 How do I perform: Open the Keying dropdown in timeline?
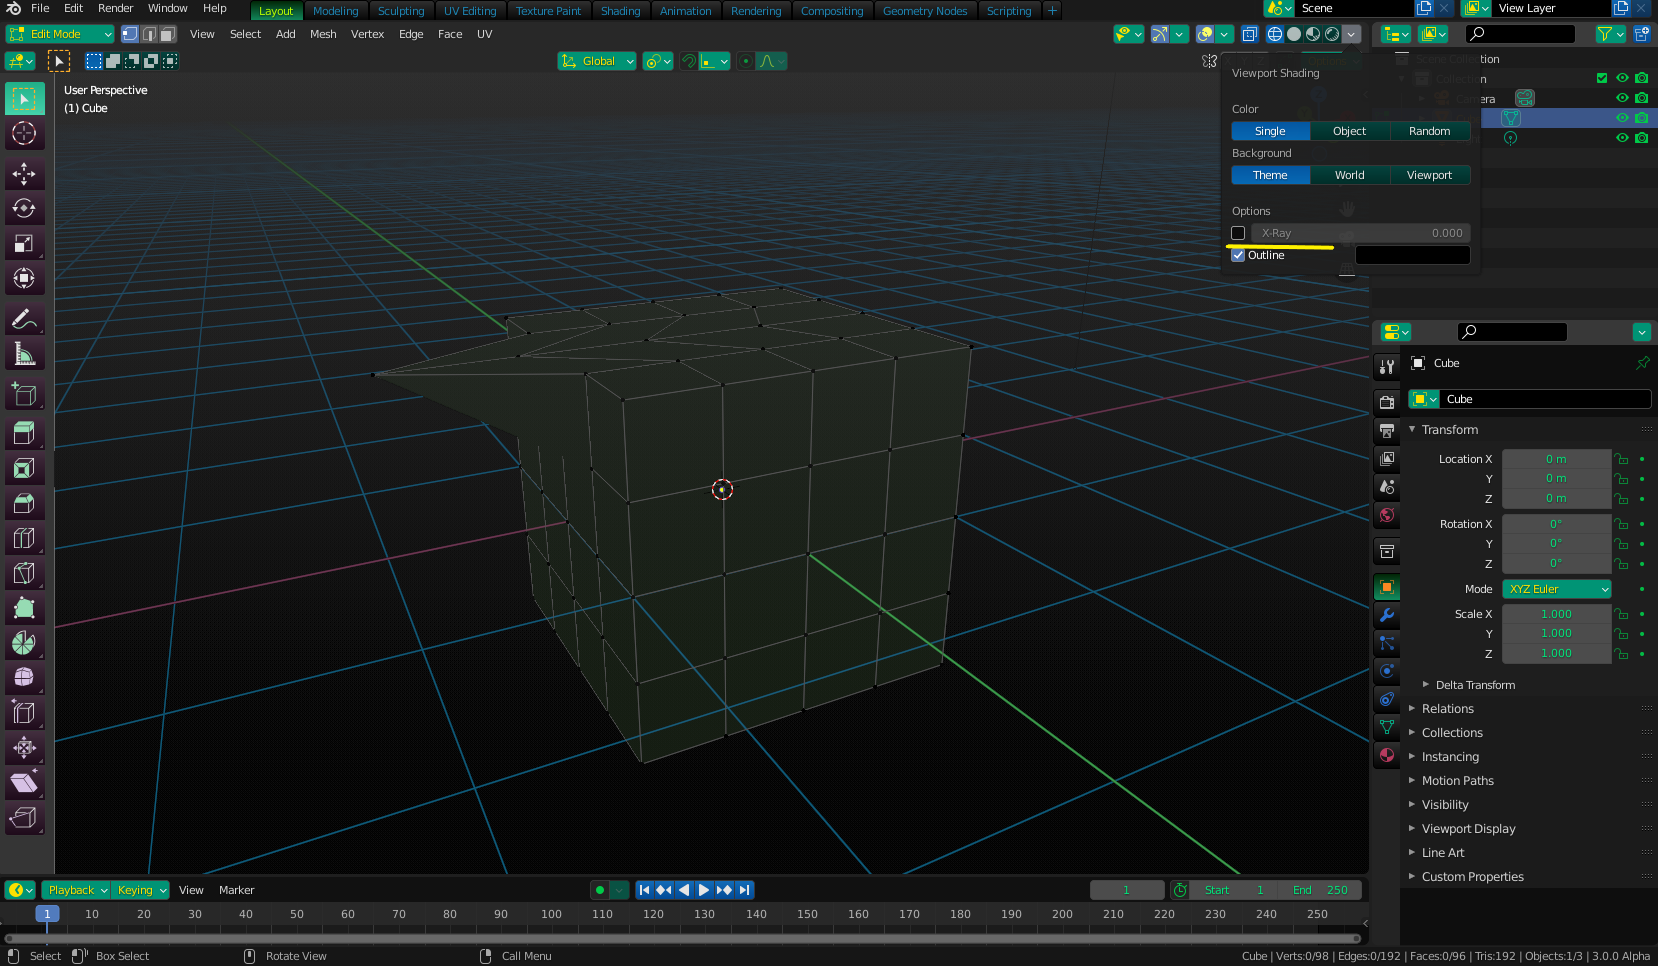(x=140, y=890)
